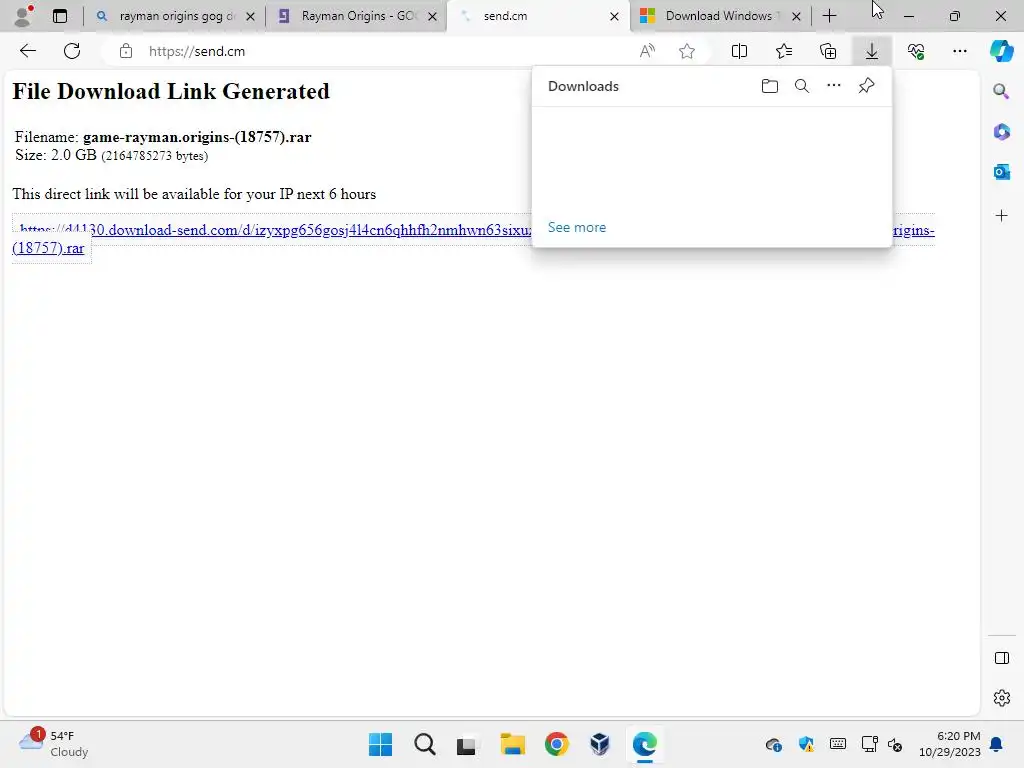Screen dimensions: 1024x768
Task: Open more options in Downloads panel
Action: (x=834, y=86)
